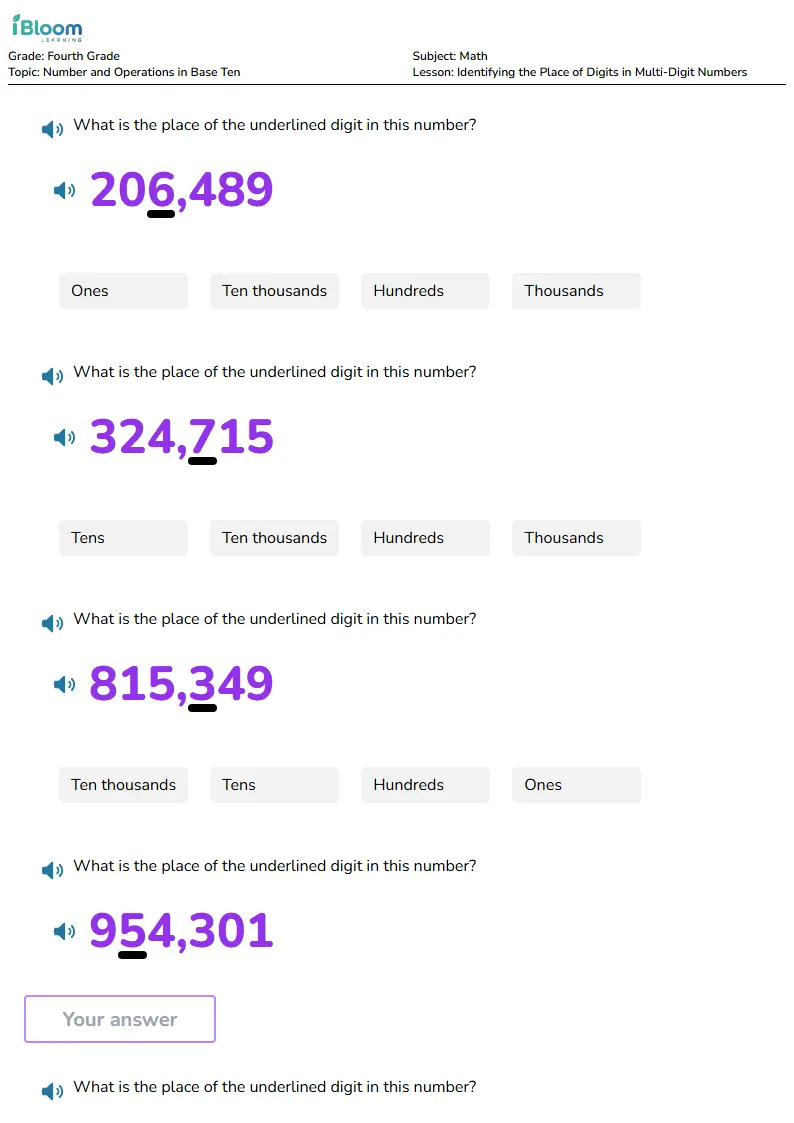The width and height of the screenshot is (794, 1123).
Task: Play audio for the first question prompt
Action: [x=52, y=129]
